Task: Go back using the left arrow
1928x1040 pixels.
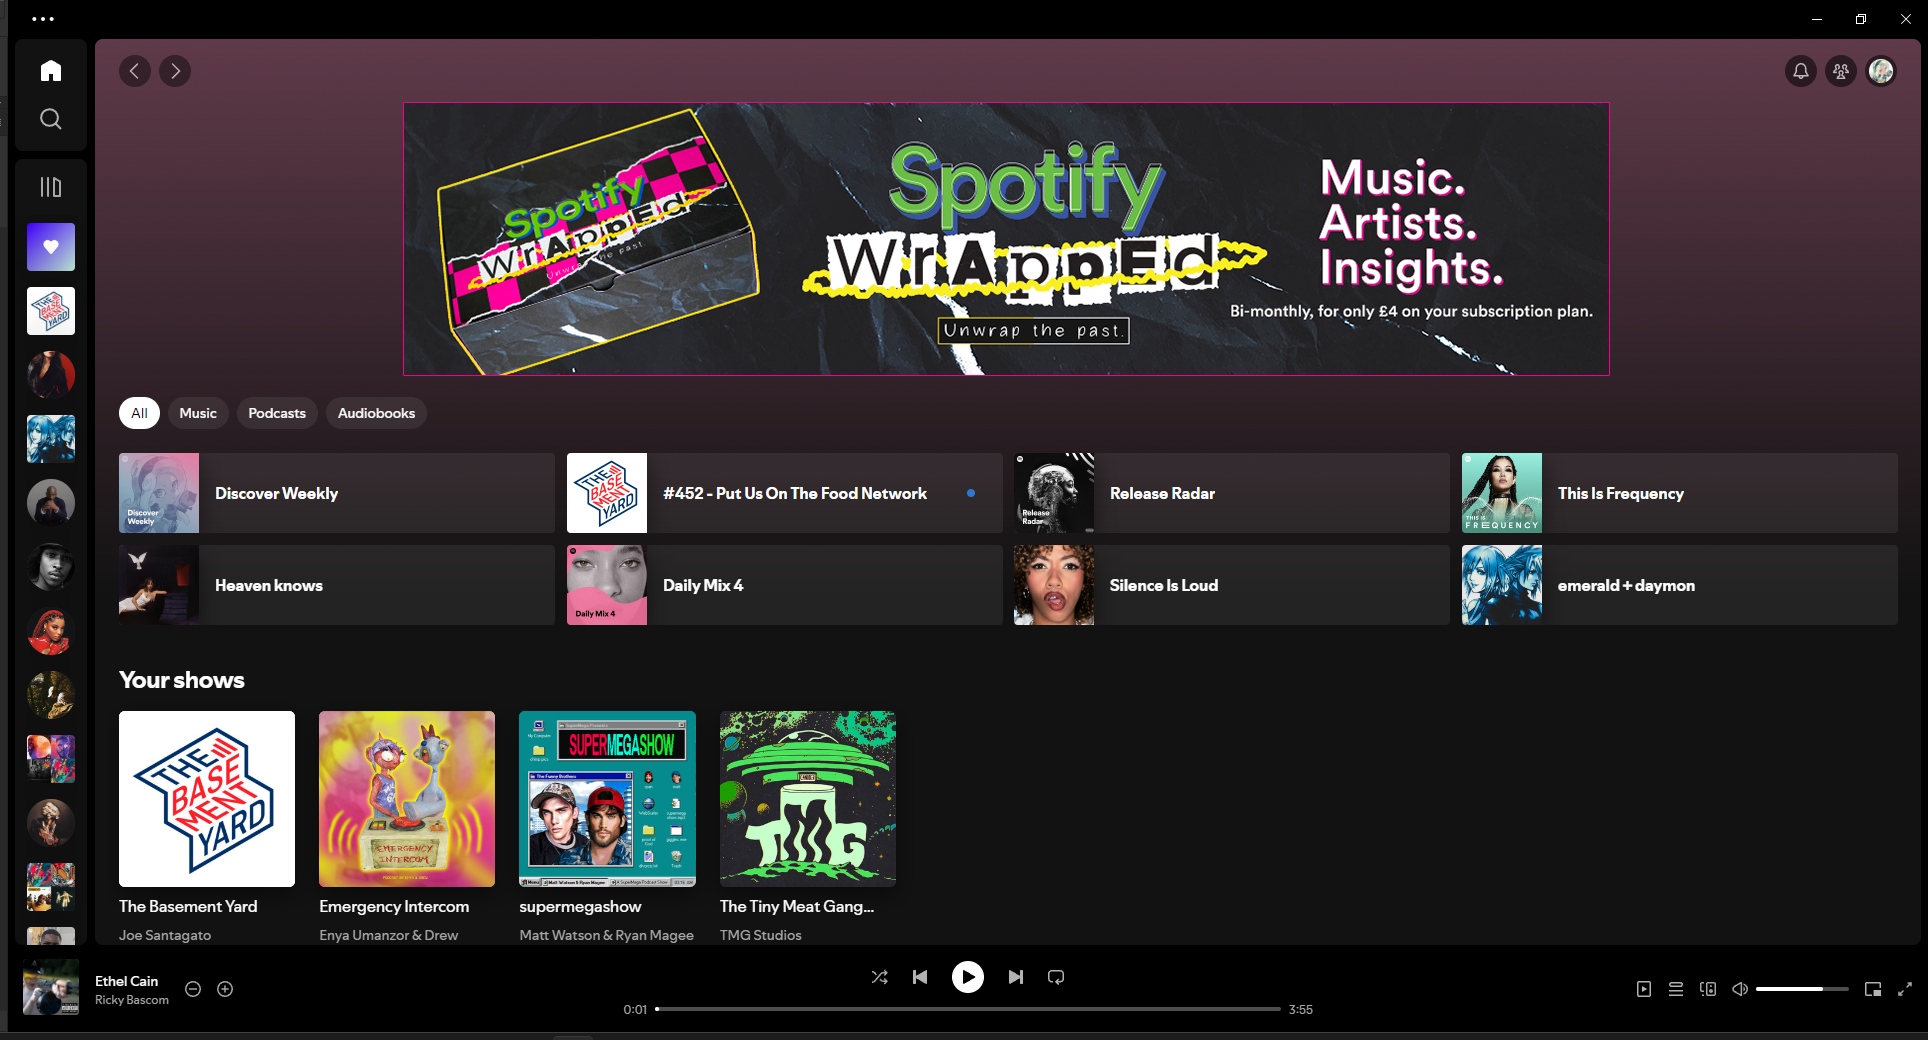Action: pyautogui.click(x=135, y=71)
